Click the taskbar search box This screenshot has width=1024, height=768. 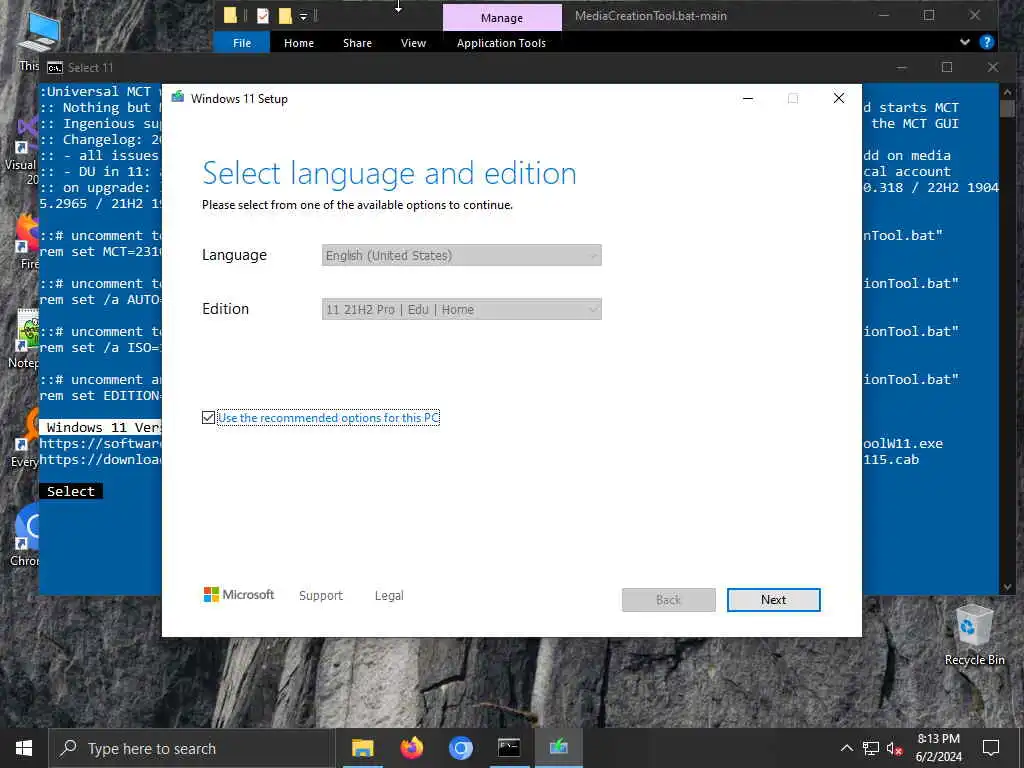191,748
